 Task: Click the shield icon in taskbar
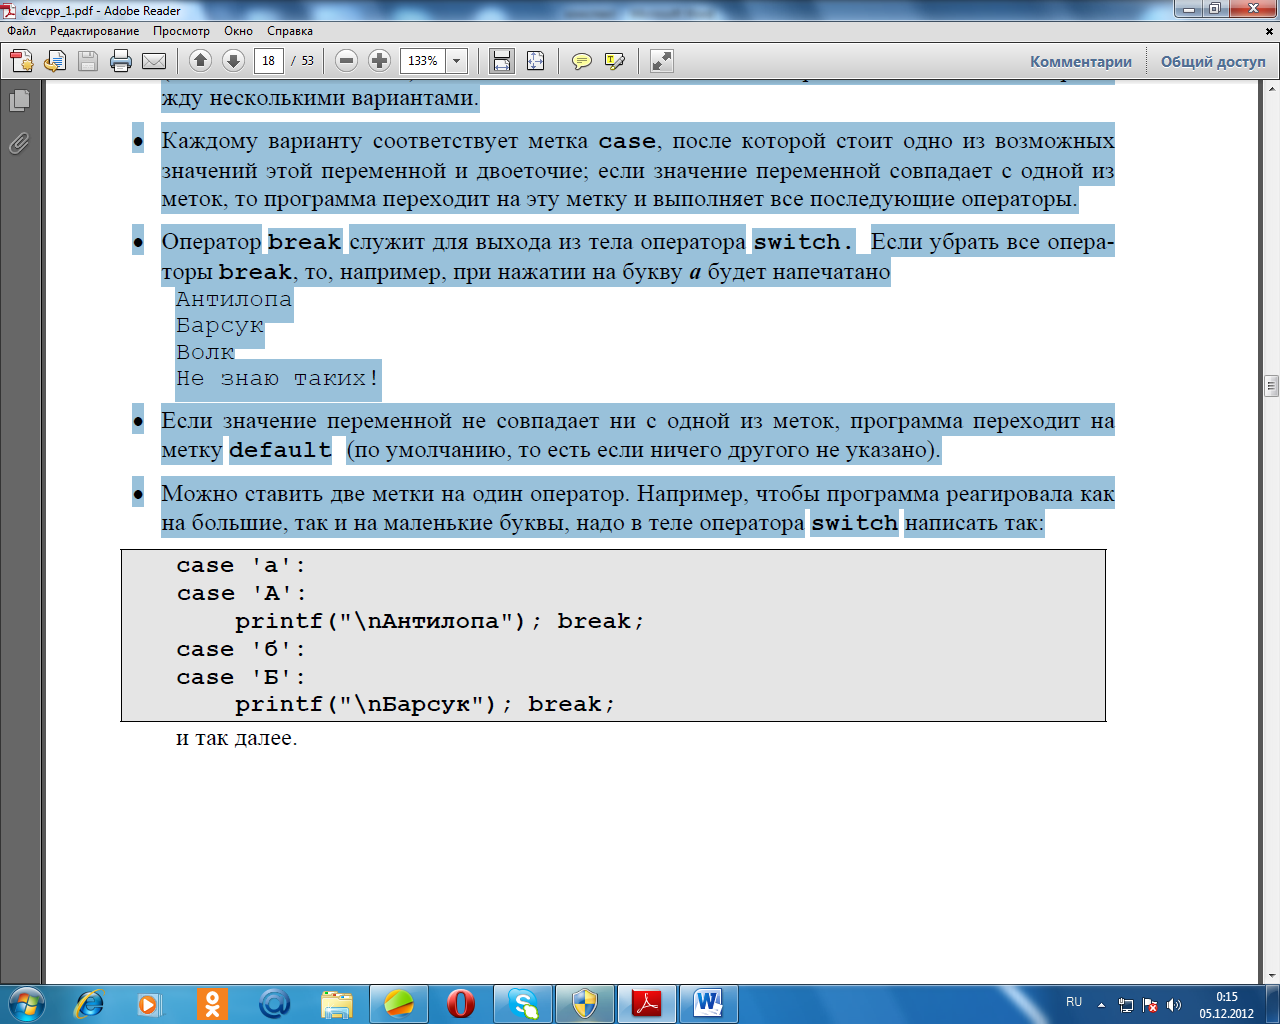tap(585, 1003)
